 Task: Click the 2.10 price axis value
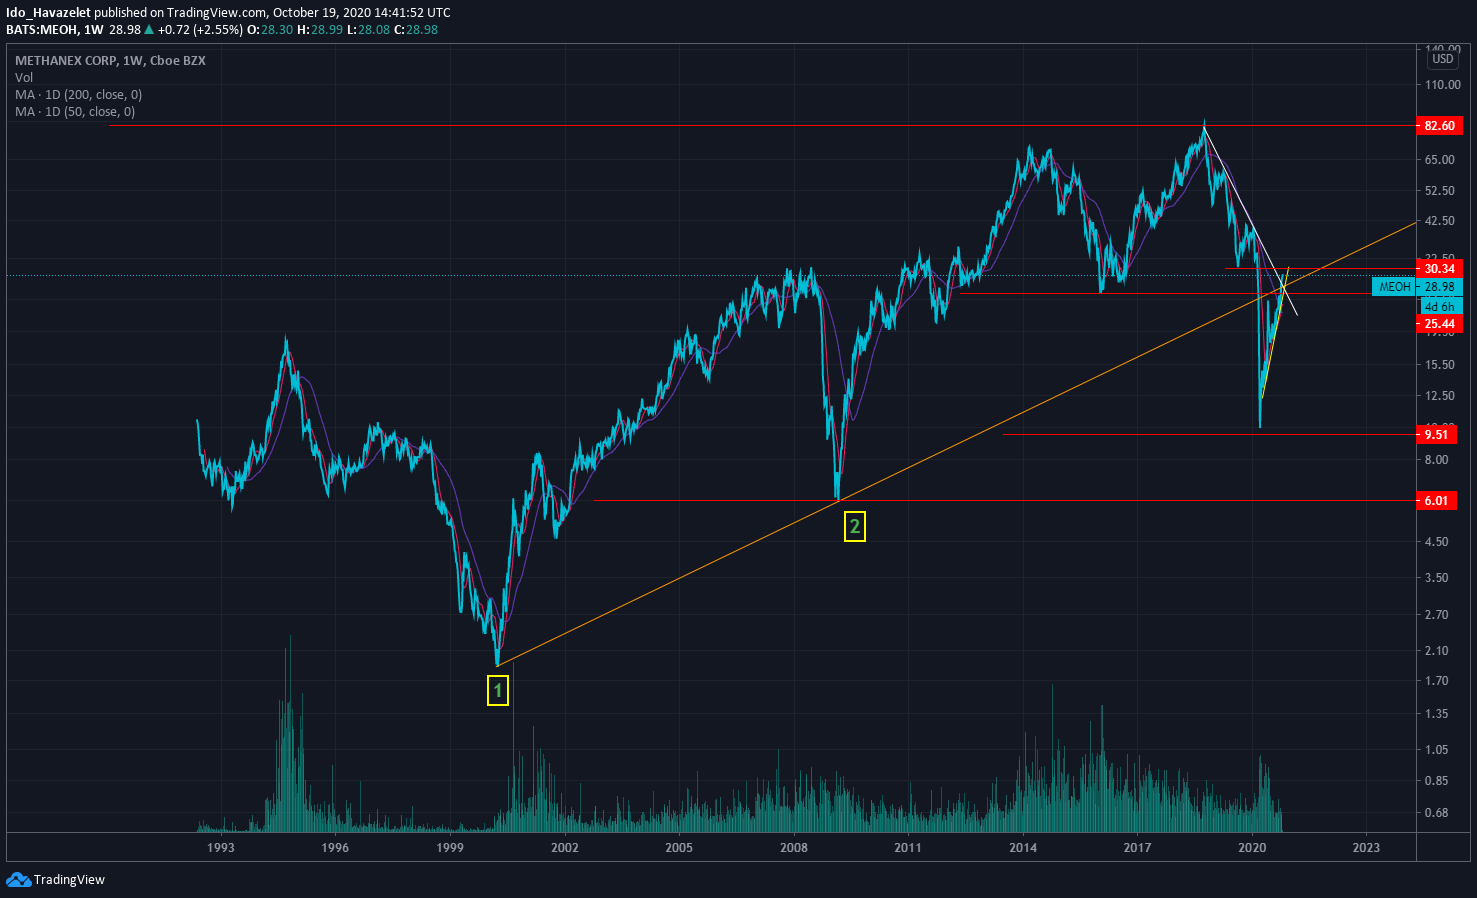click(1436, 651)
